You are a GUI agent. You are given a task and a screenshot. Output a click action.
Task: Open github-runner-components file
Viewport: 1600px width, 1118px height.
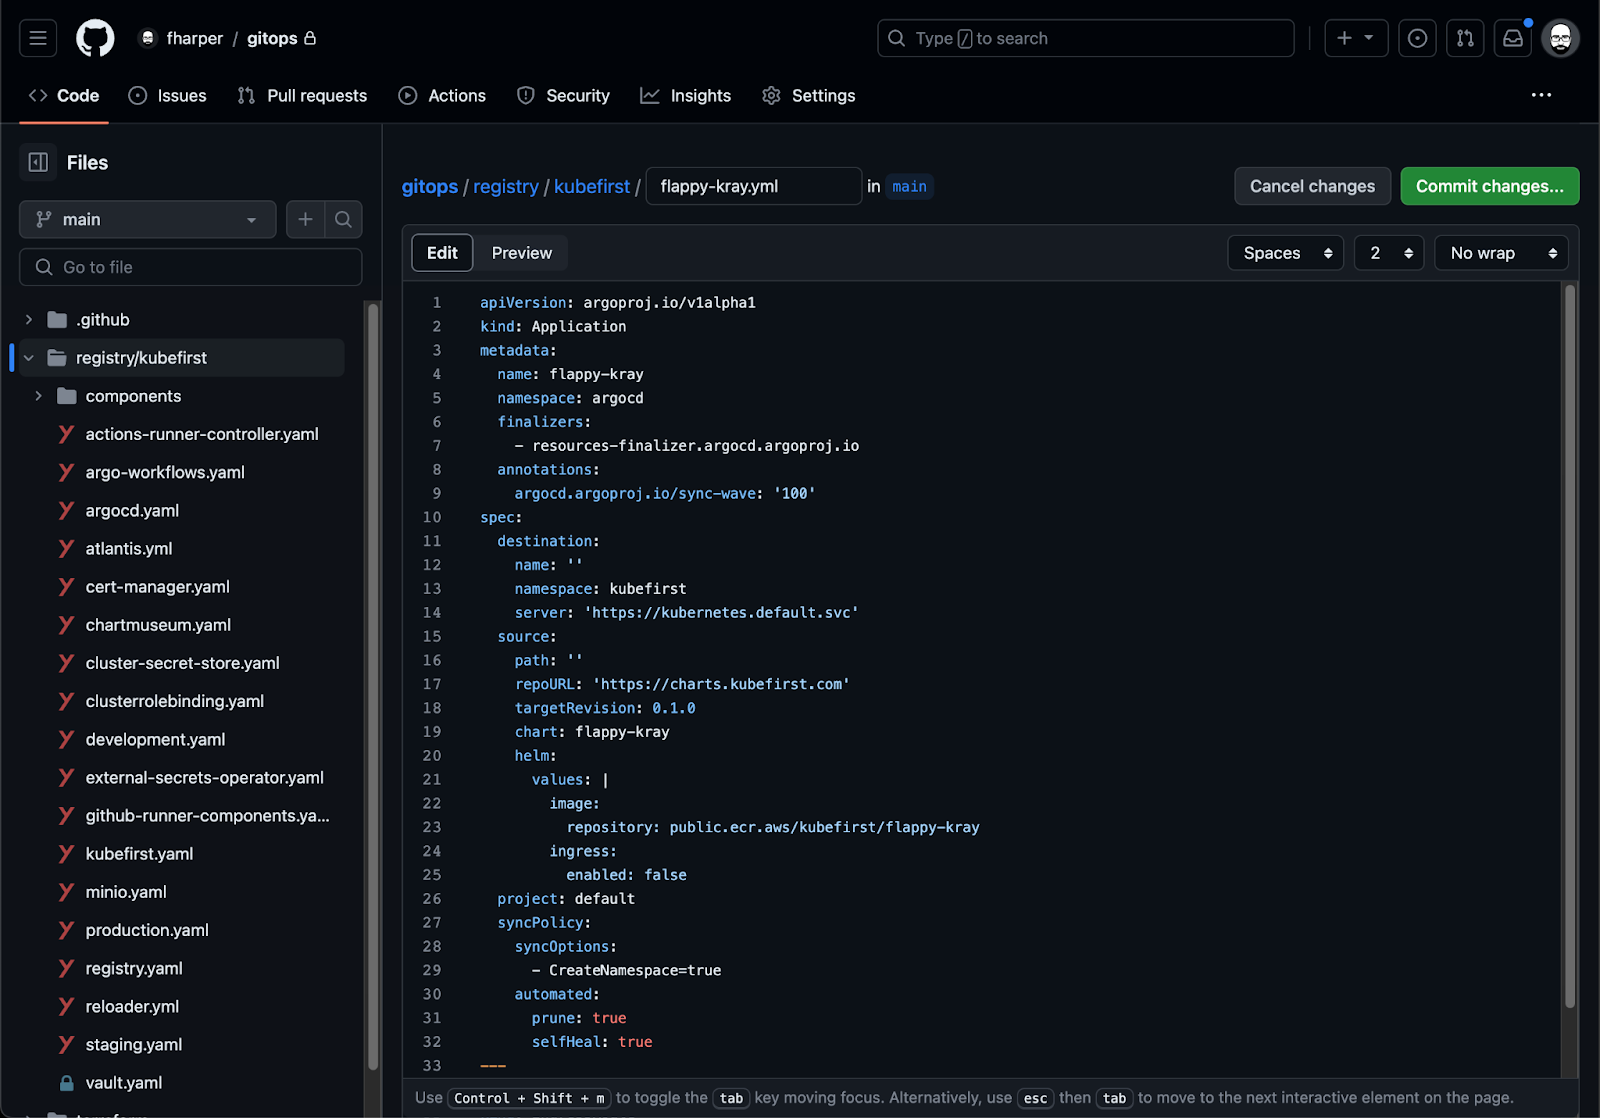[x=207, y=815]
